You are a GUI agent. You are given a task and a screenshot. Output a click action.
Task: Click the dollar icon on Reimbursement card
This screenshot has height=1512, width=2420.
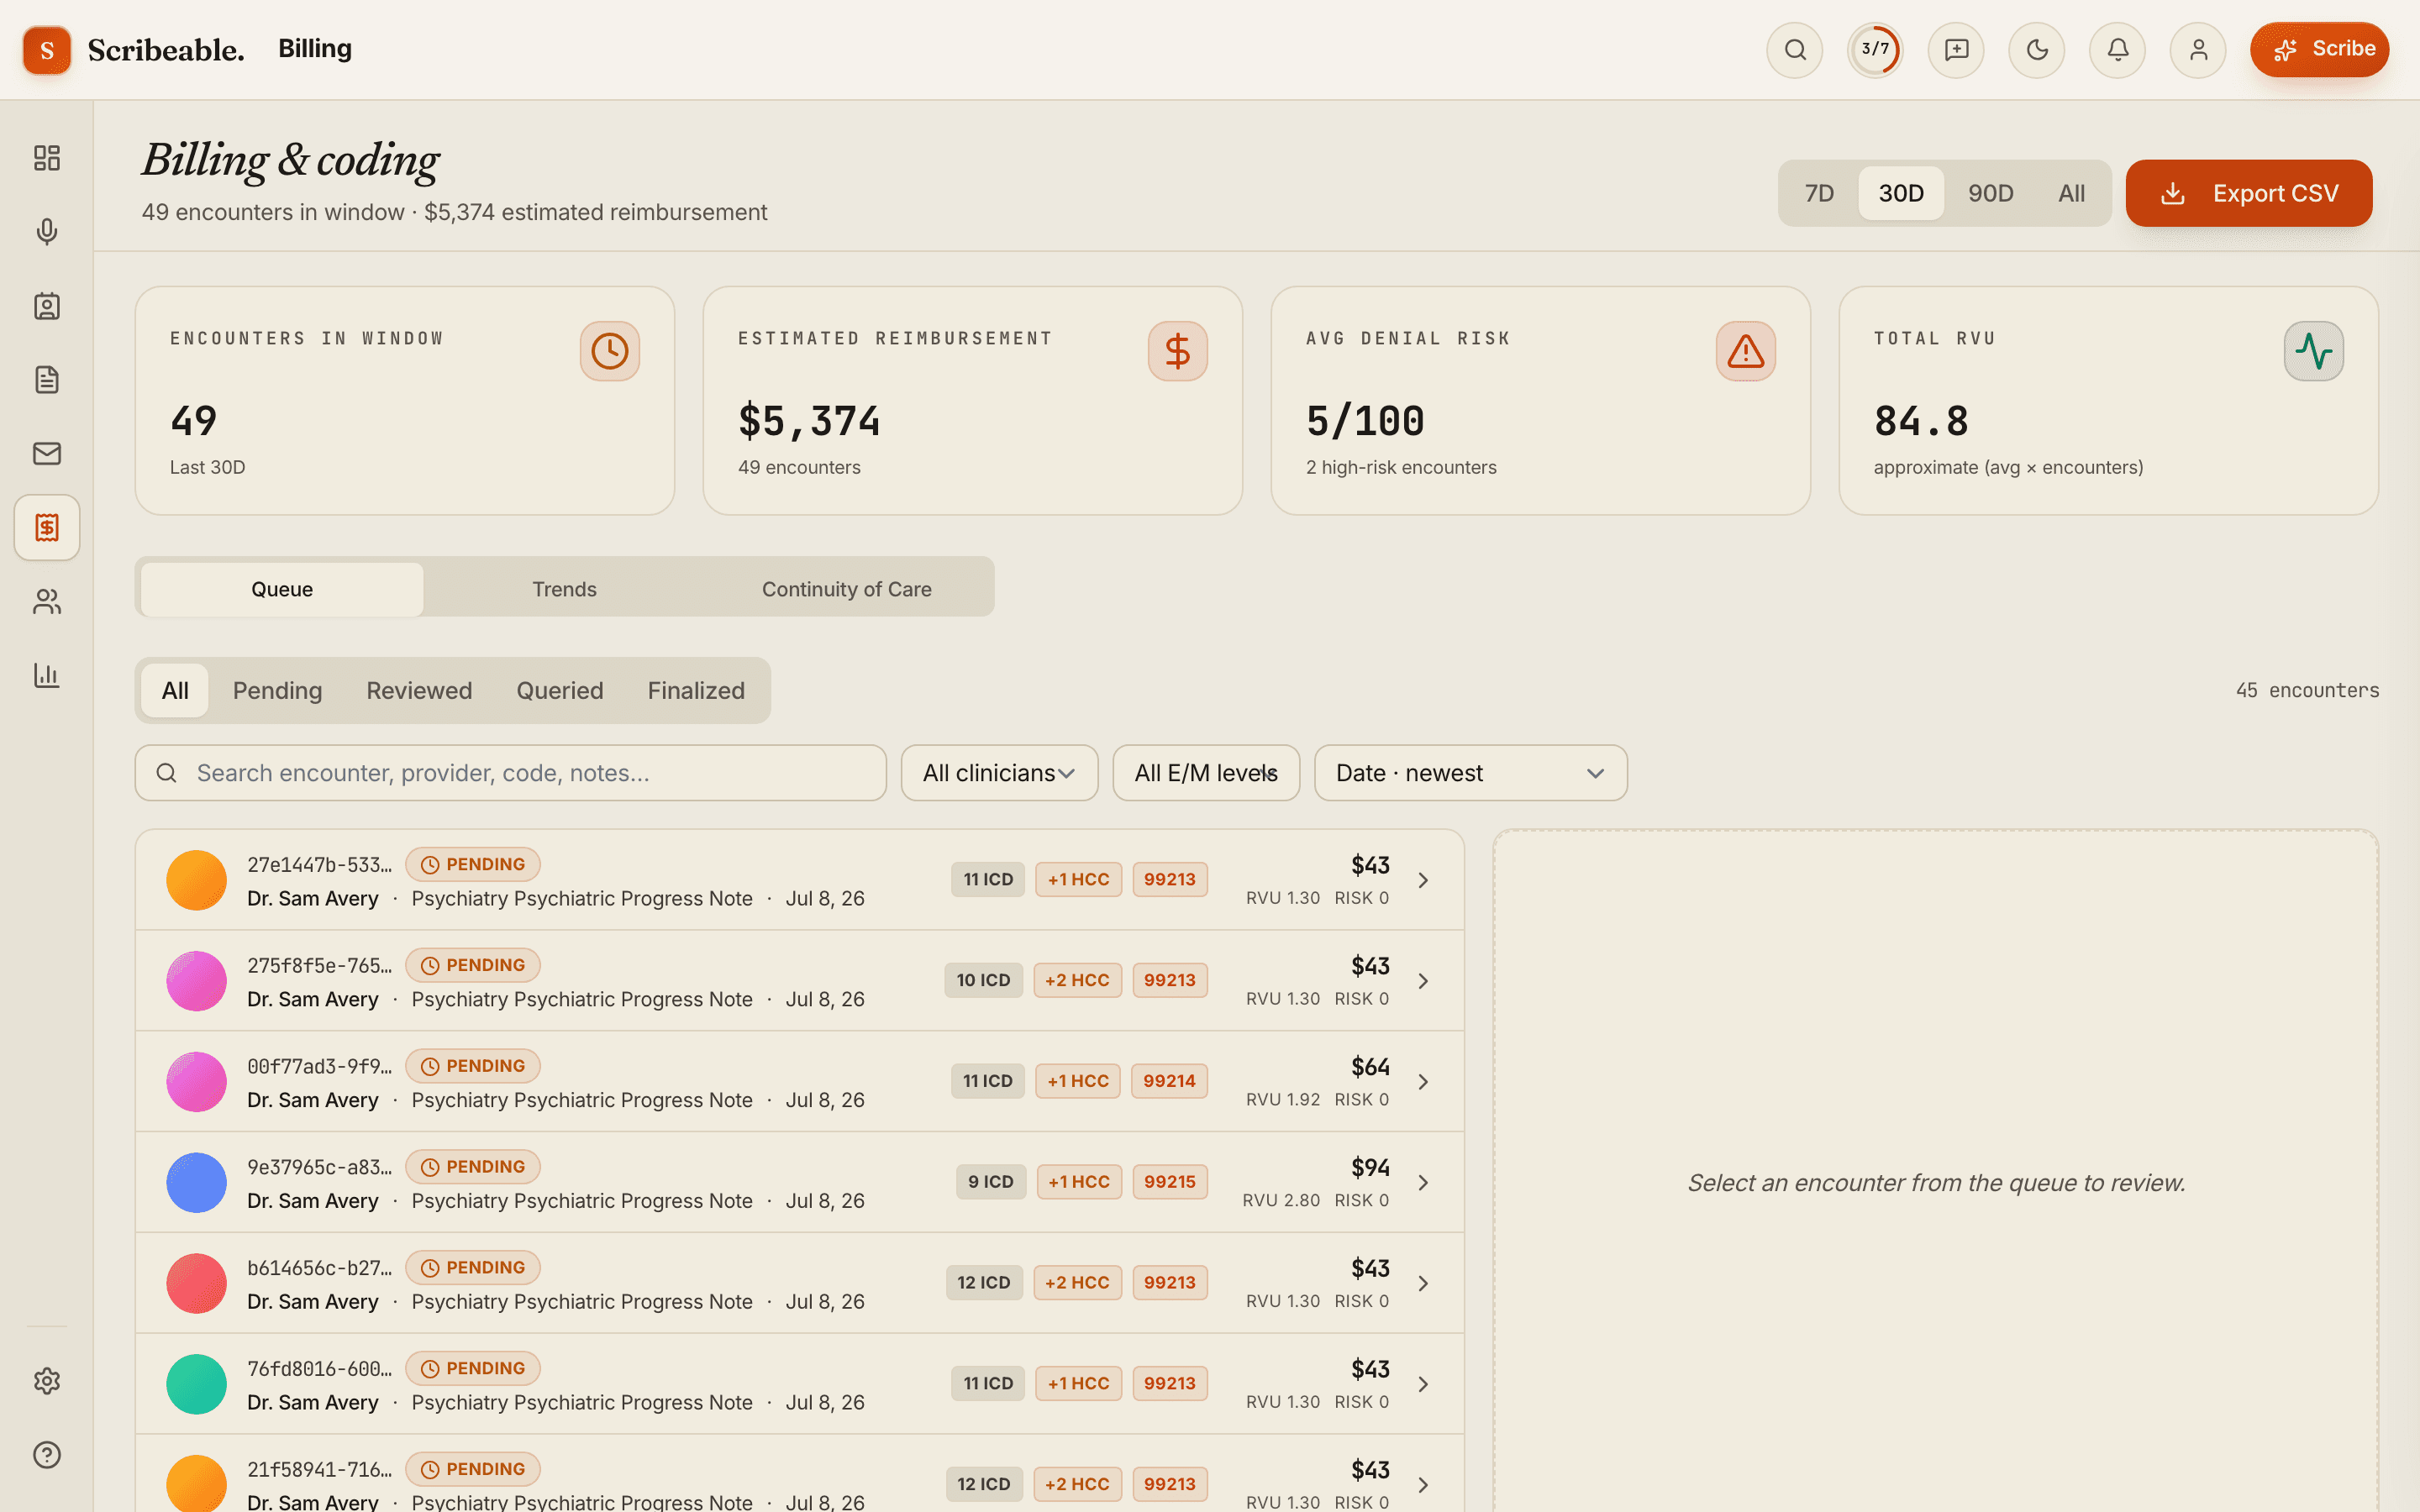(x=1178, y=351)
